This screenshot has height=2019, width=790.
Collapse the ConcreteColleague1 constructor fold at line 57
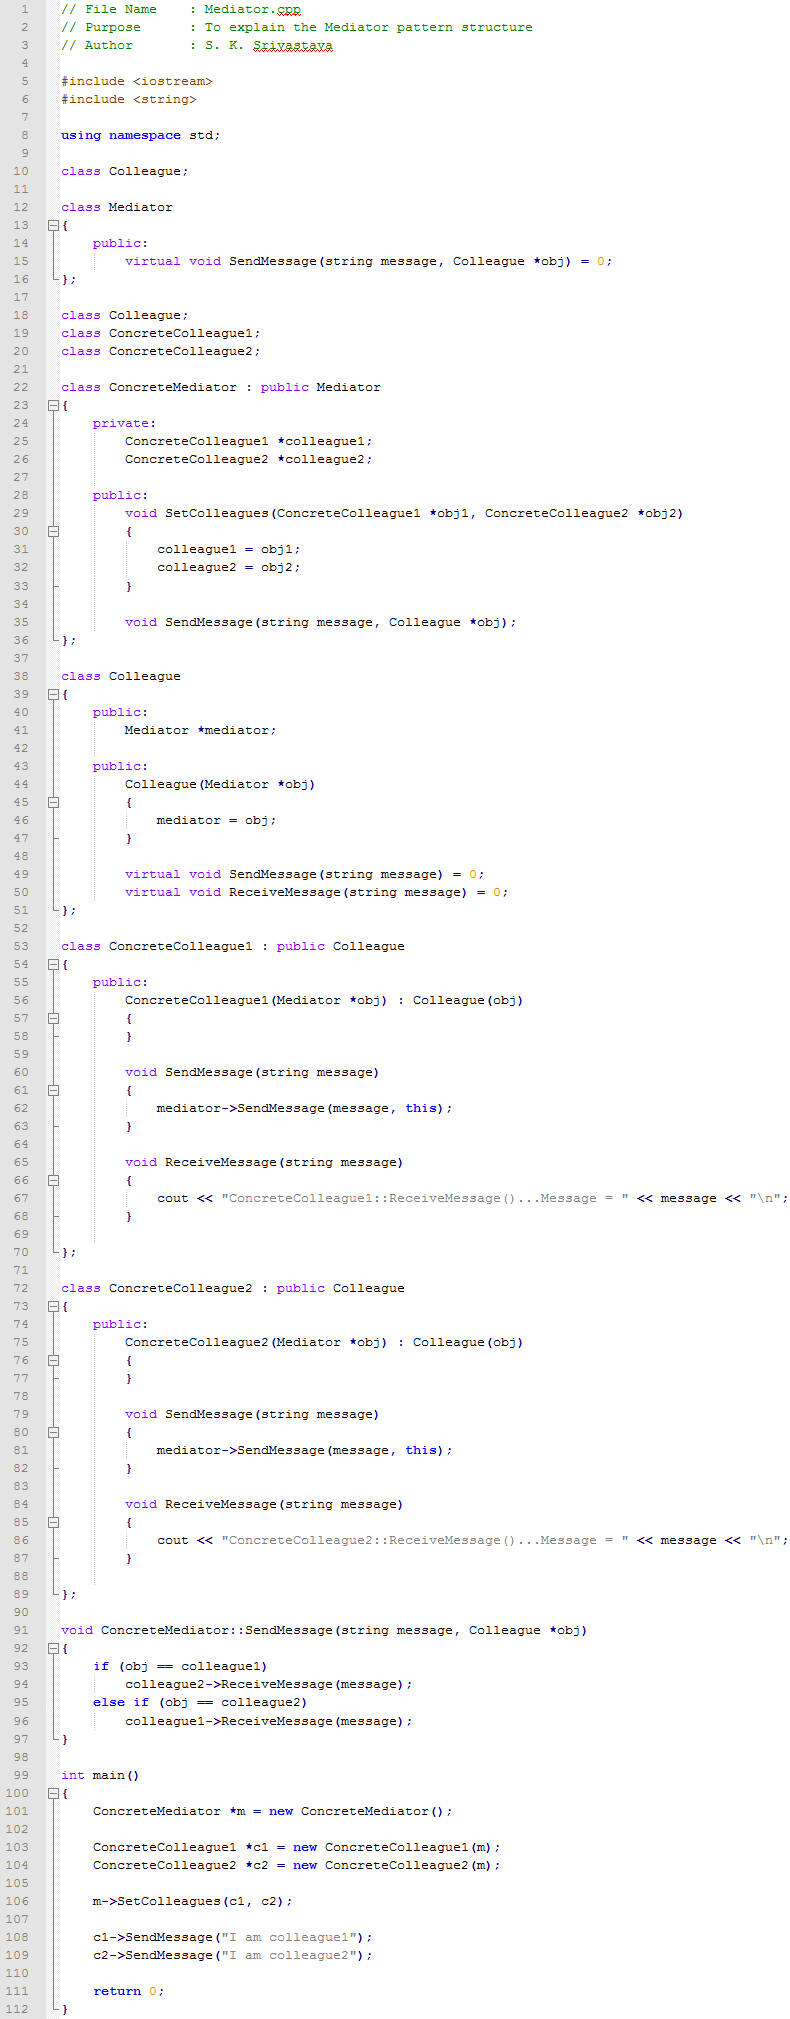click(x=53, y=1019)
